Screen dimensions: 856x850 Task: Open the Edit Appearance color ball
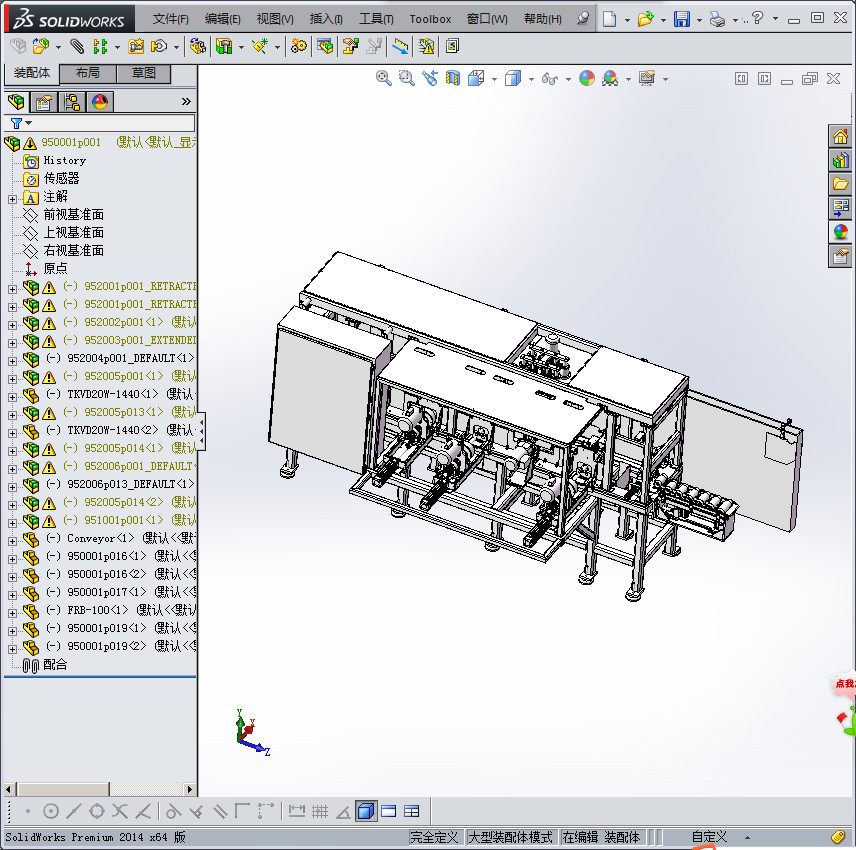[587, 78]
